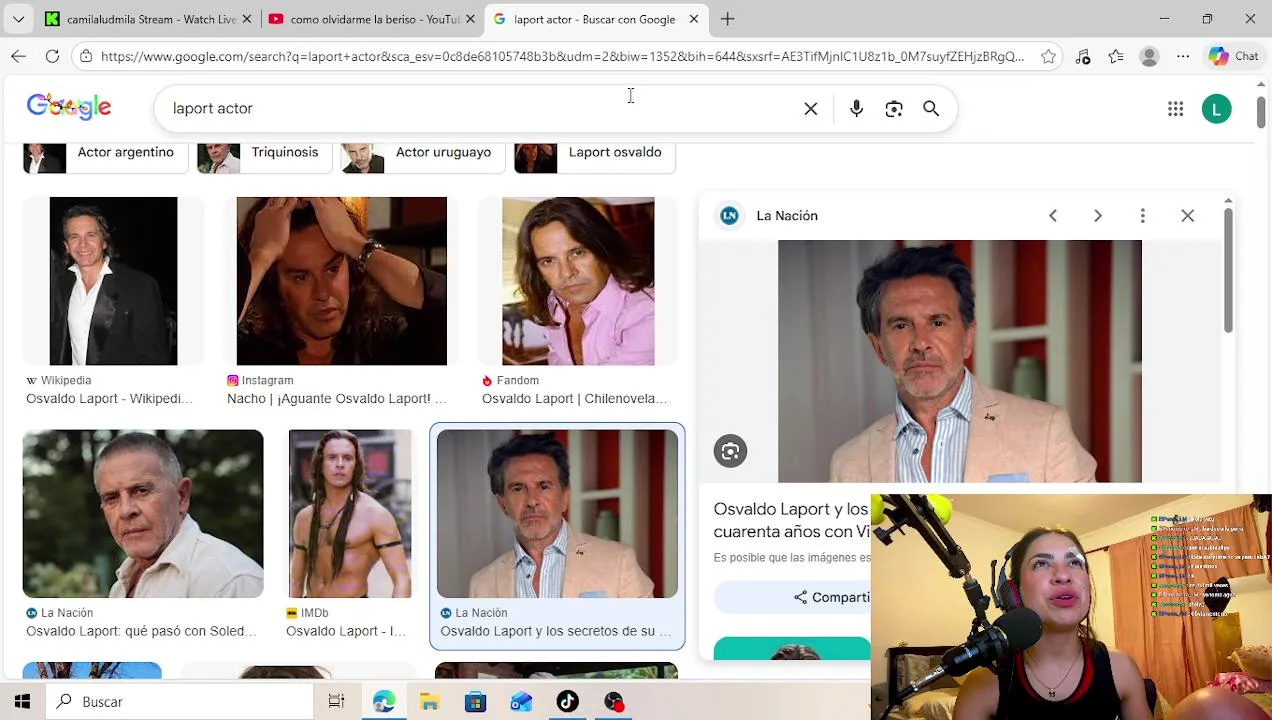Screen dimensions: 1272x720
Task: Close the laport actor Google tab
Action: 694,19
